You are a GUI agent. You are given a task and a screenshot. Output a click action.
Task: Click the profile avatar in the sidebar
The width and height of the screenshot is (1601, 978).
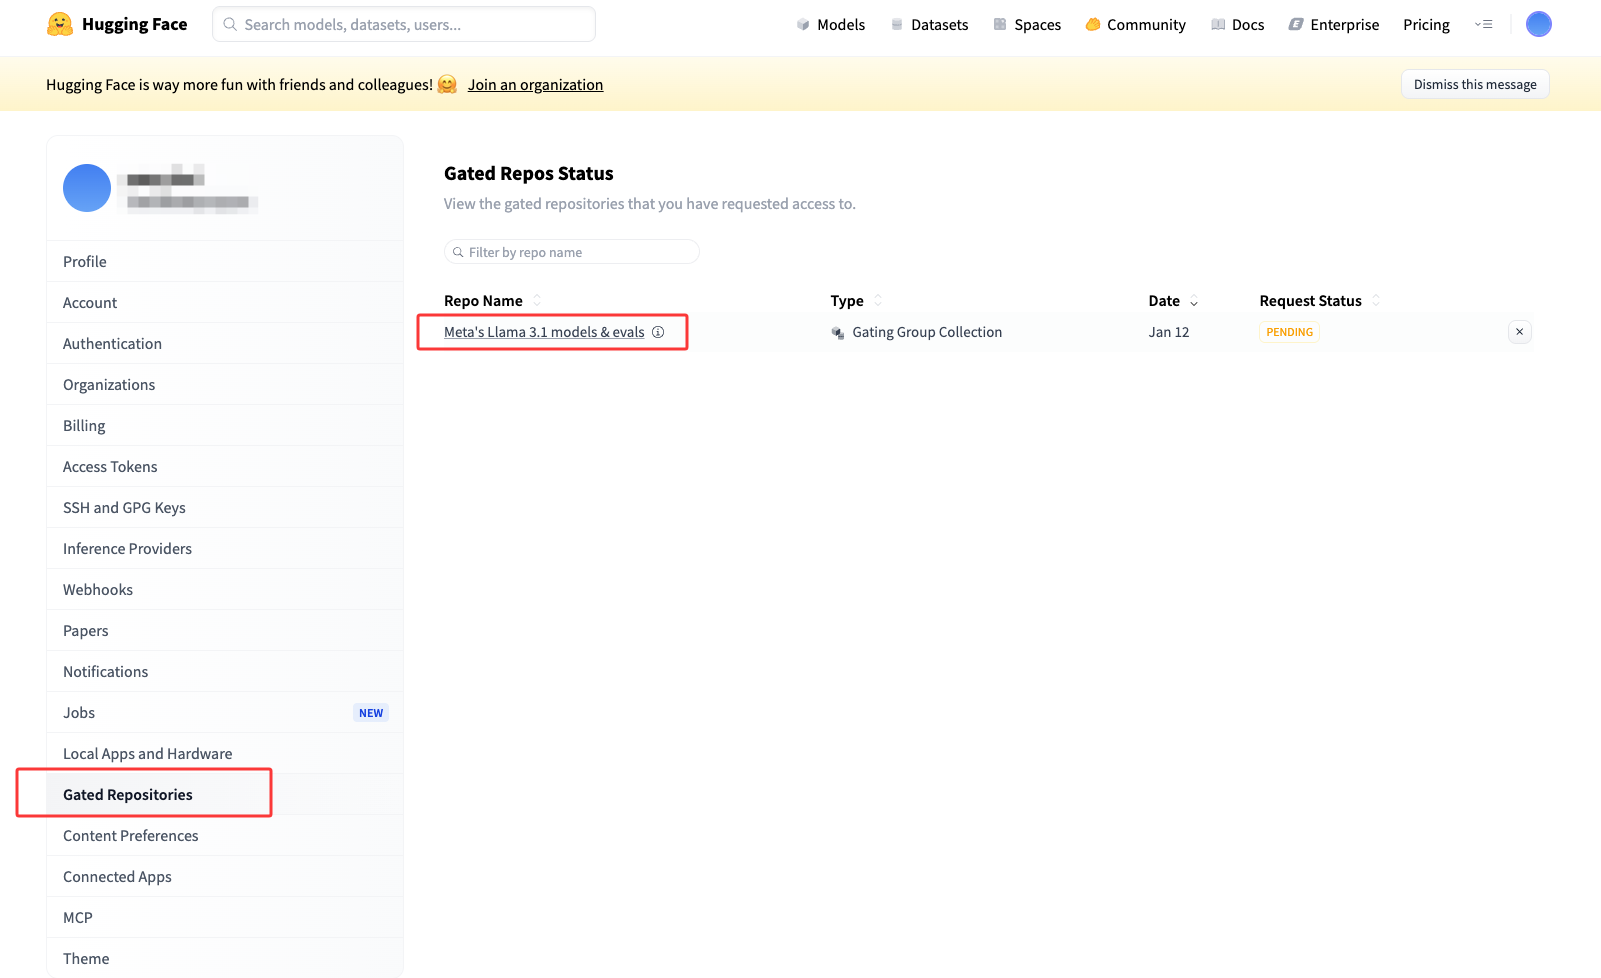point(87,188)
